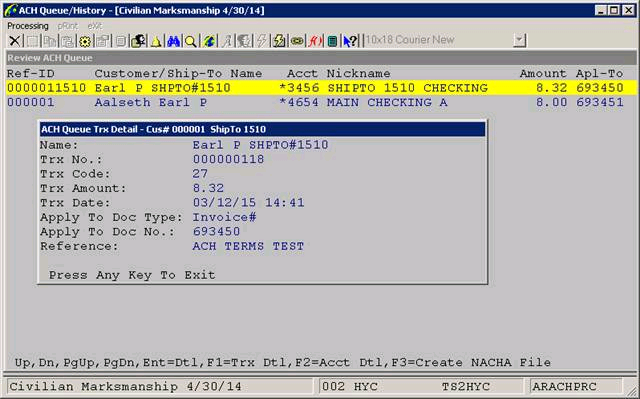Screen dimensions: 640x399
Task: Click Ref-ID 0000011510 in highlighted row
Action: click(x=47, y=88)
